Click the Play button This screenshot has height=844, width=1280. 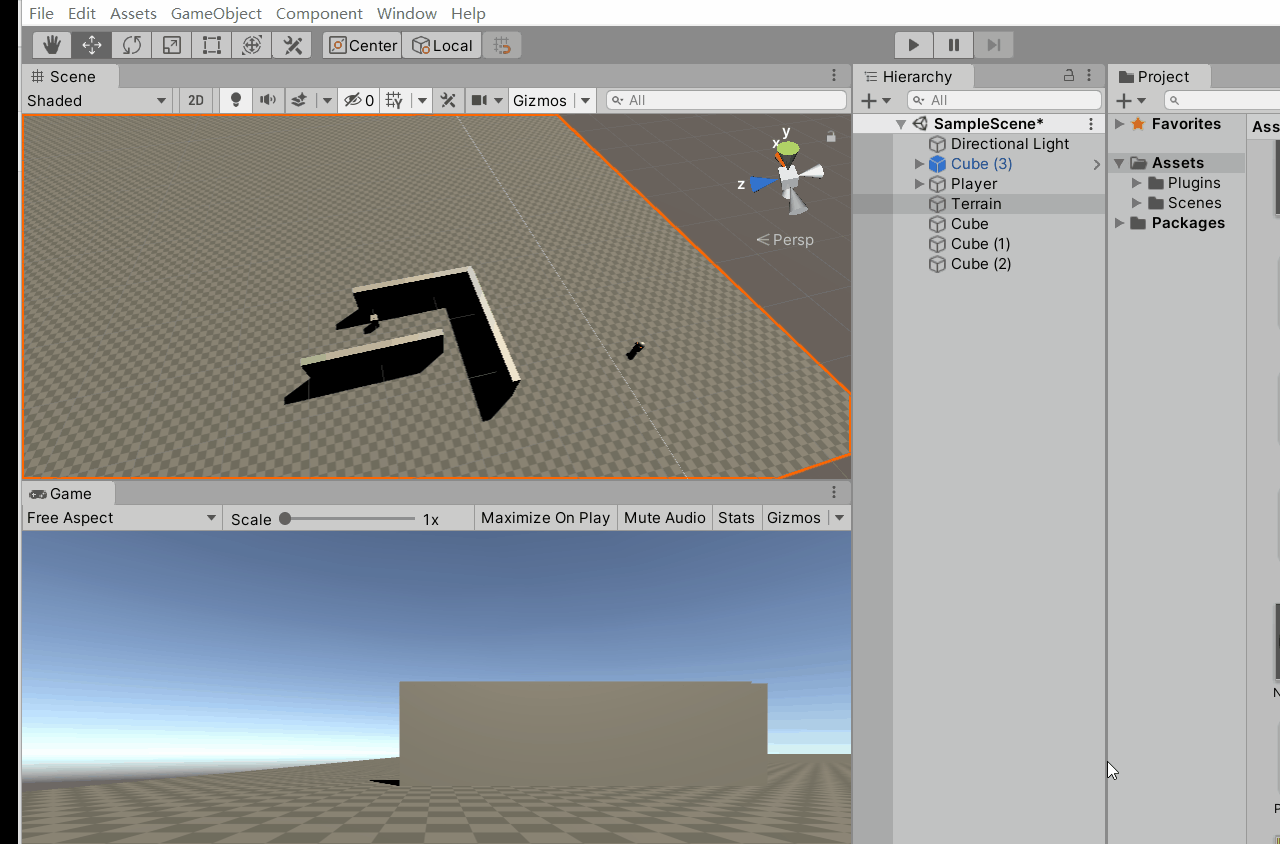913,45
